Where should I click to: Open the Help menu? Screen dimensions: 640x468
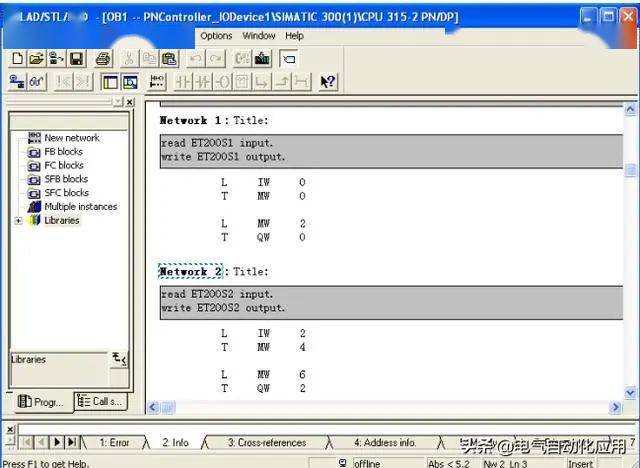click(x=294, y=36)
